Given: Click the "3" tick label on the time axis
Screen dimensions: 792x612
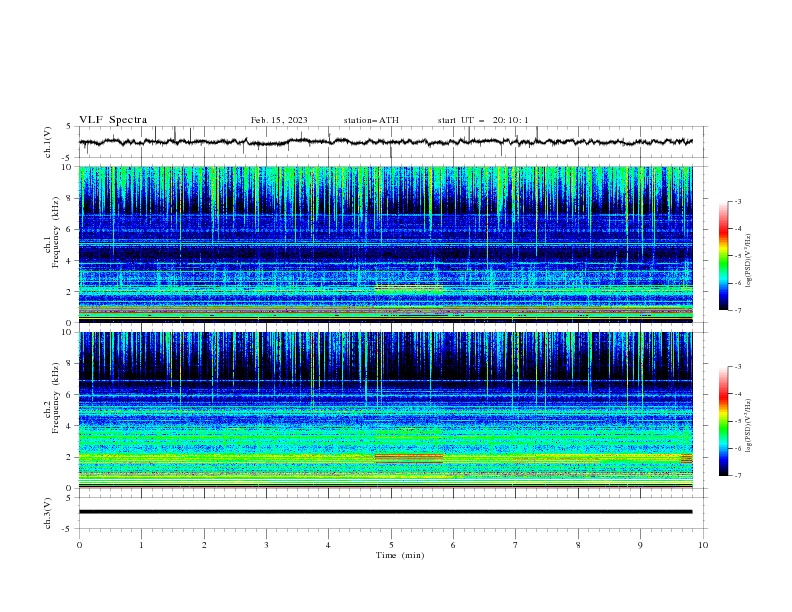Looking at the screenshot, I should (x=266, y=545).
